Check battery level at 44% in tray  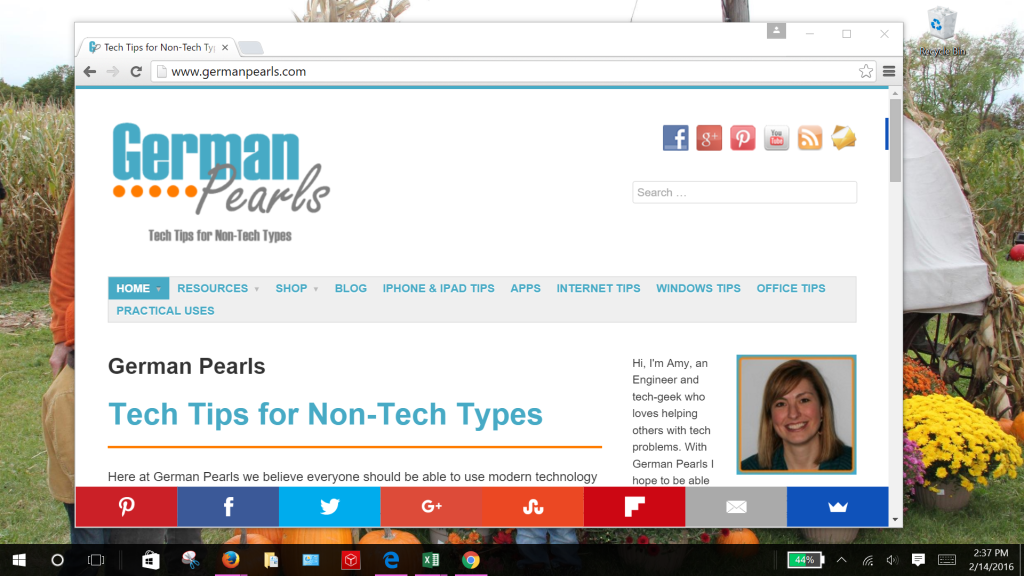coord(803,560)
